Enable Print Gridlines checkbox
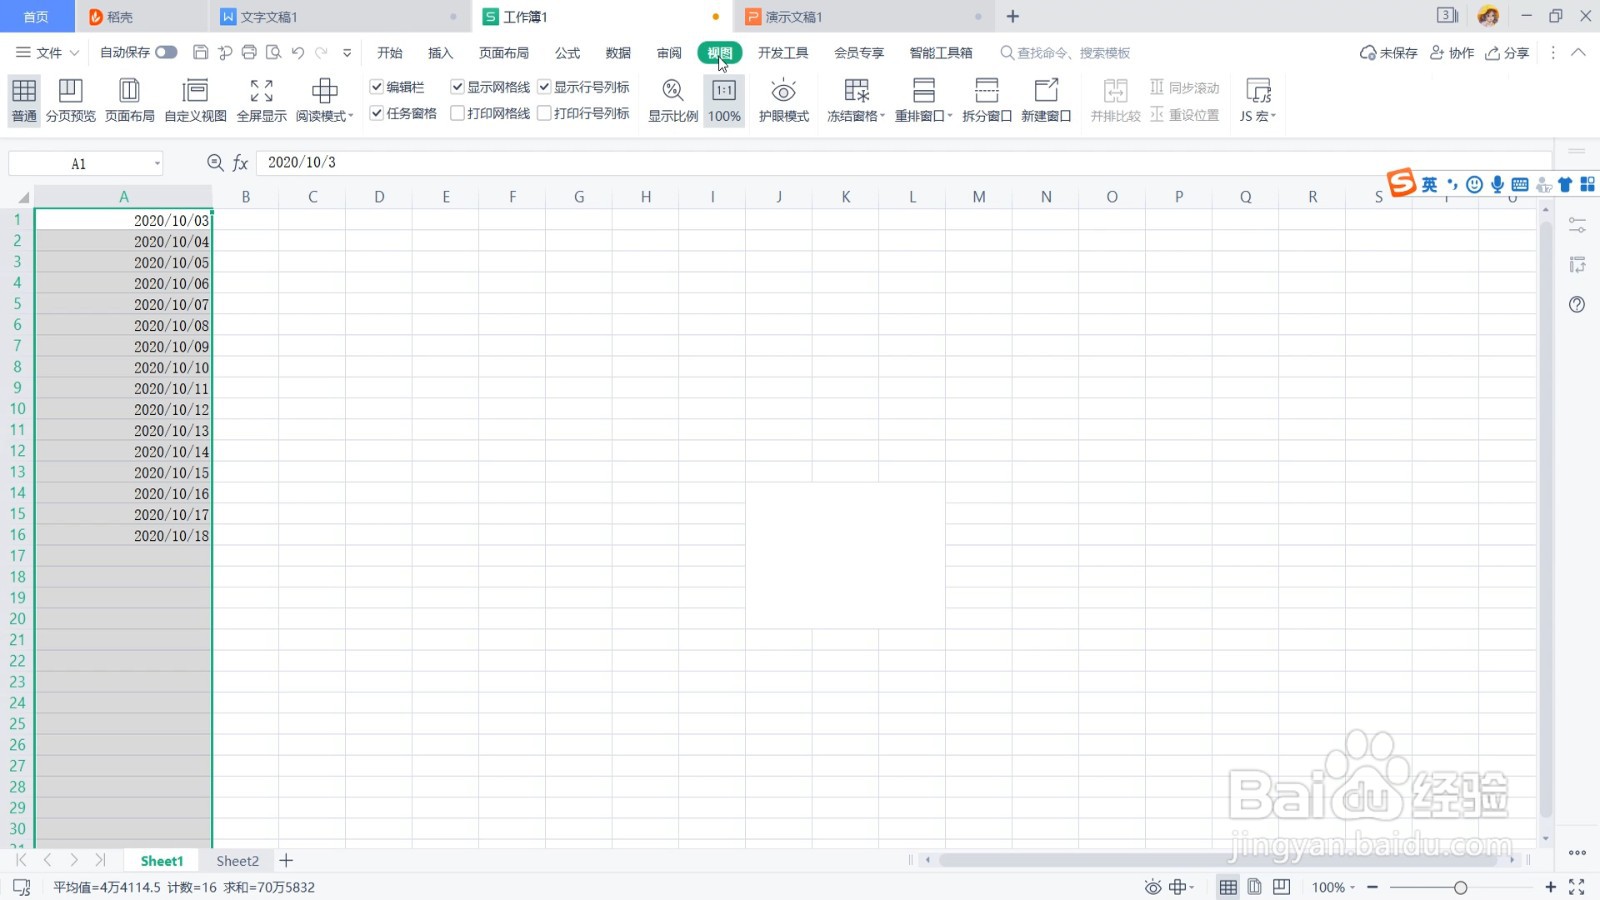Image resolution: width=1600 pixels, height=900 pixels. [x=457, y=113]
